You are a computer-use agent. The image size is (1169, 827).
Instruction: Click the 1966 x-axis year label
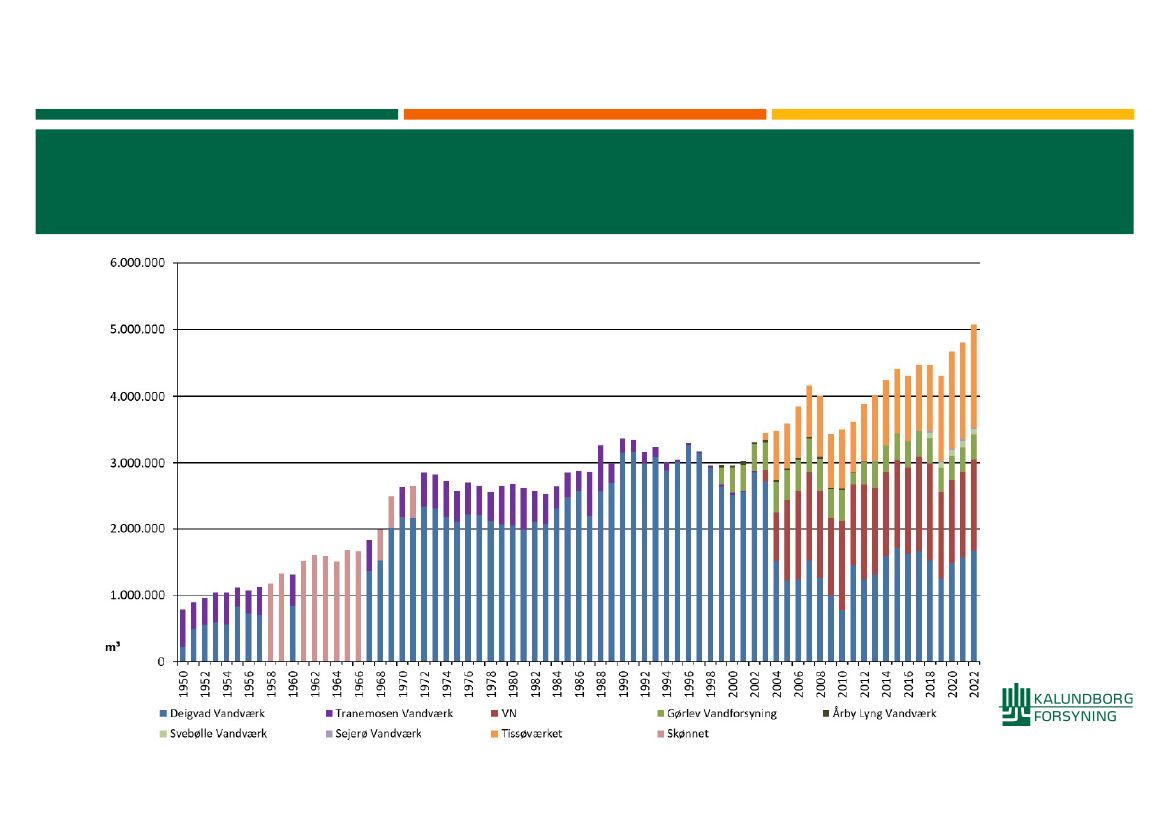pos(359,684)
